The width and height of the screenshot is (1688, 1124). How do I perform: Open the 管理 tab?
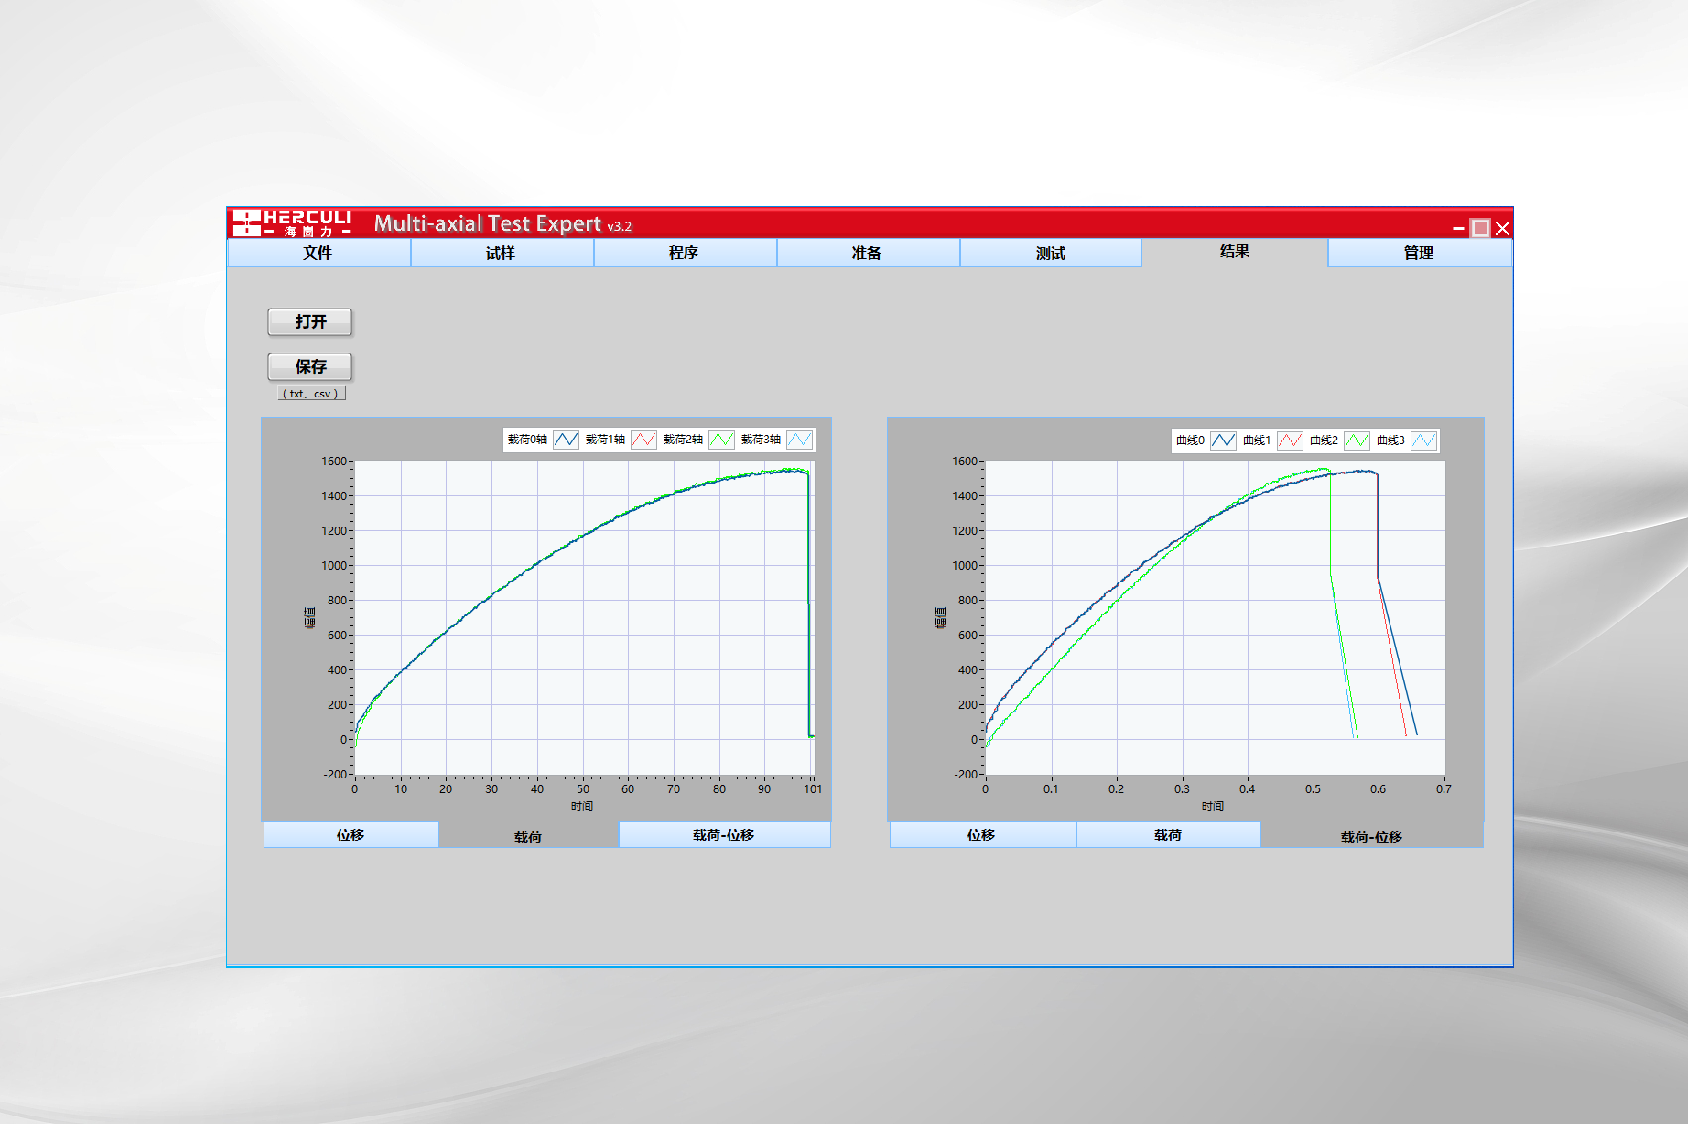(x=1418, y=253)
